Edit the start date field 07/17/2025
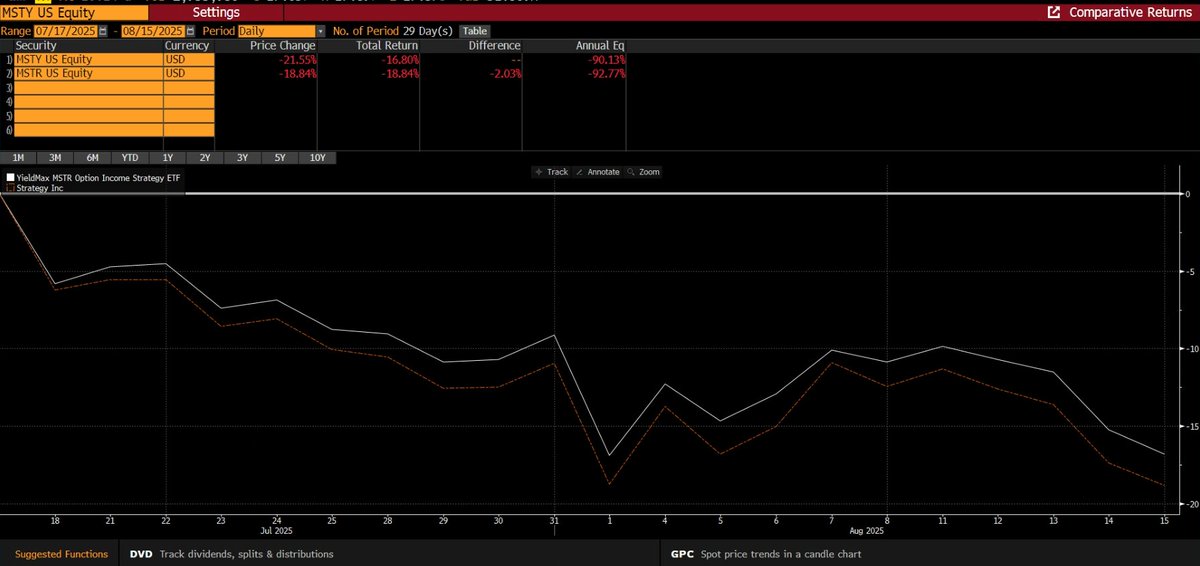The image size is (1200, 566). 65,31
